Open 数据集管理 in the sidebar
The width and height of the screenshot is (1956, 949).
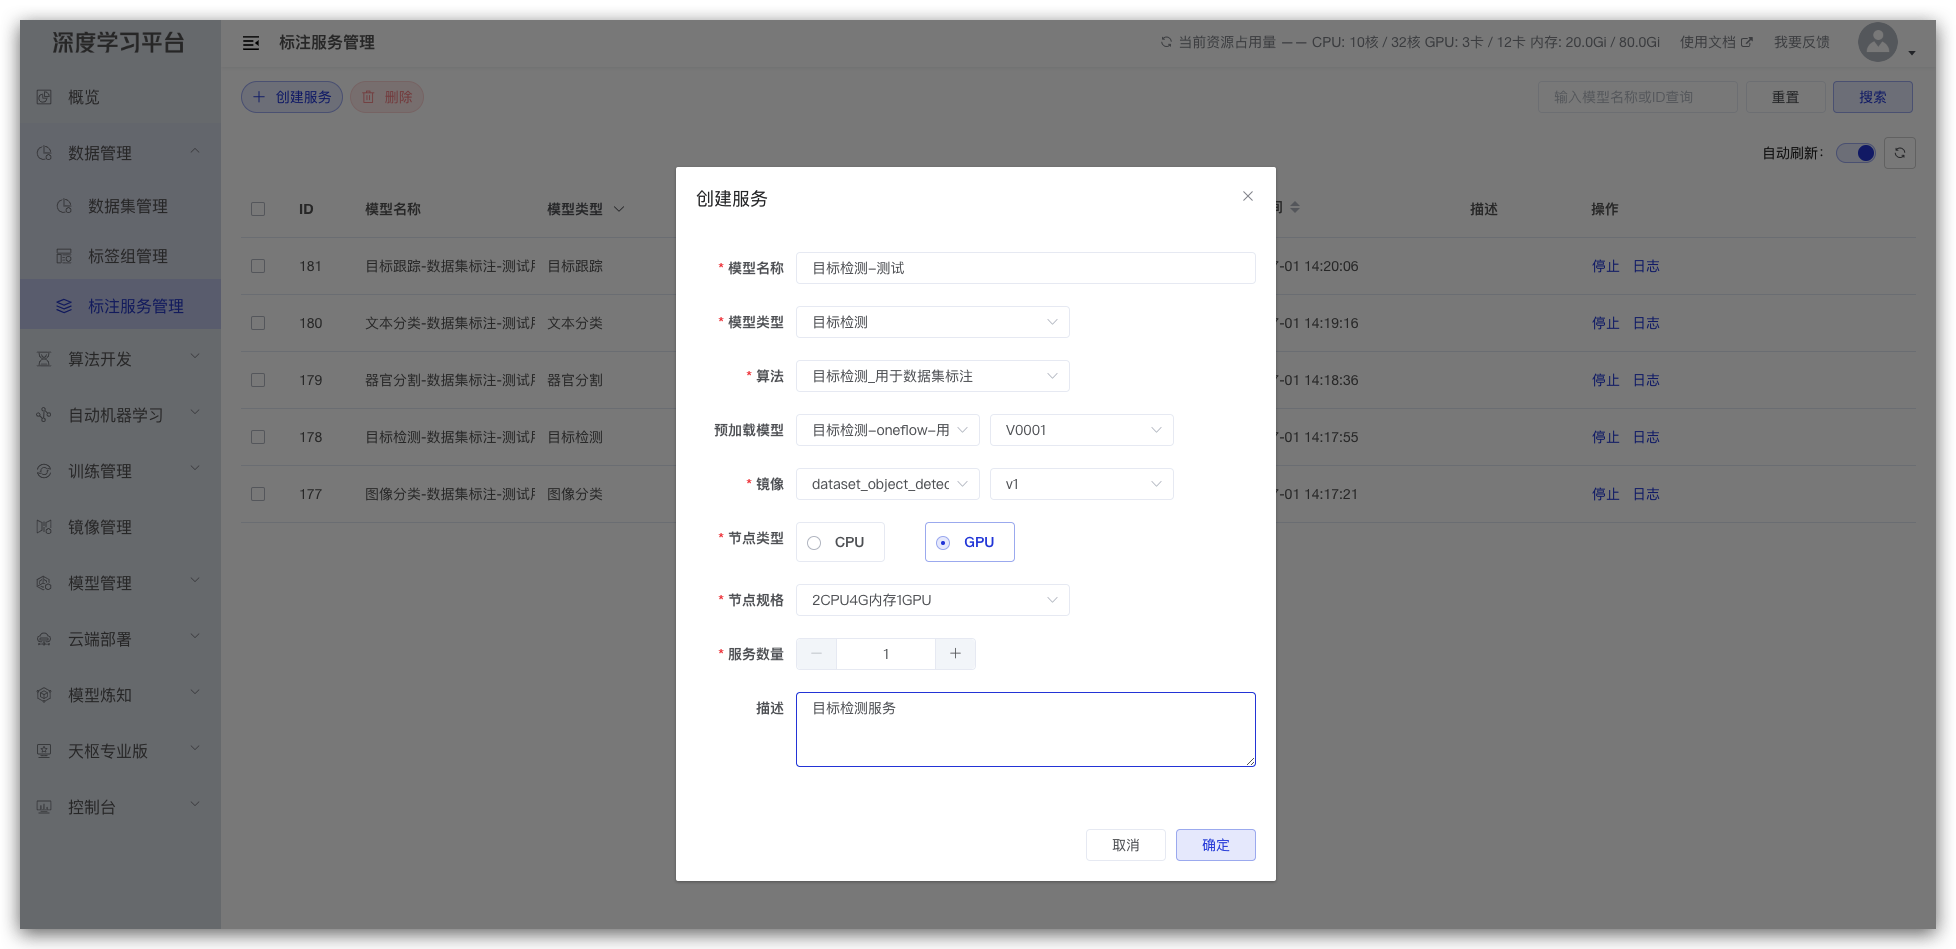point(127,206)
